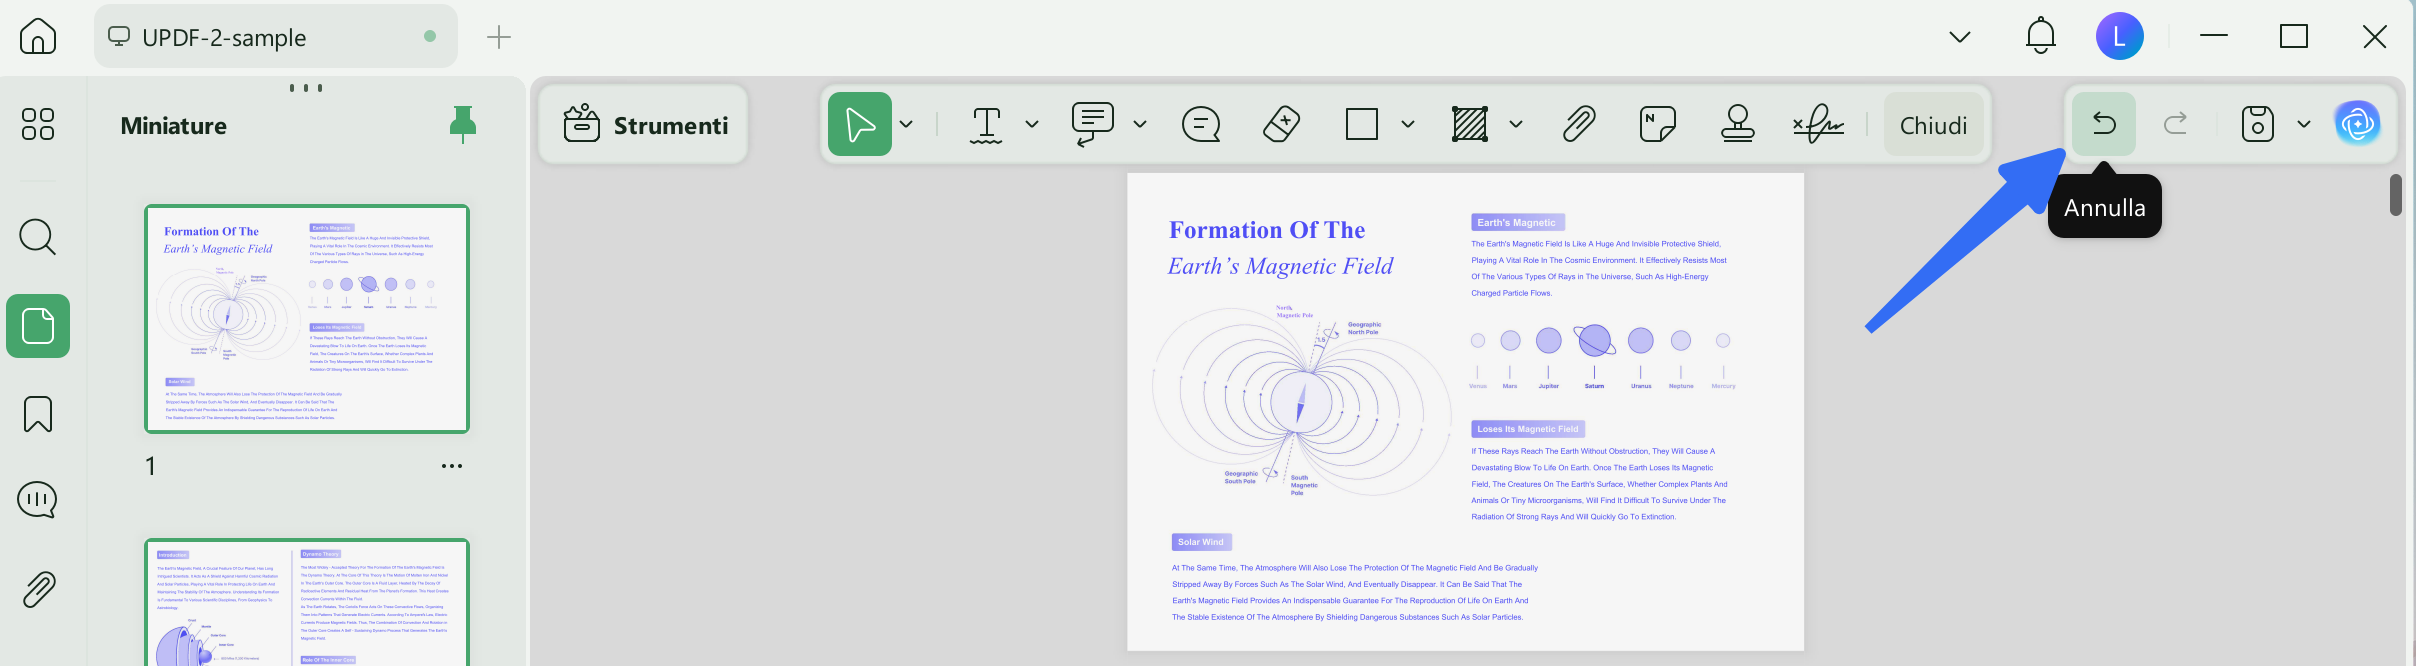
Task: Click the Chiudi button
Action: 1933,125
